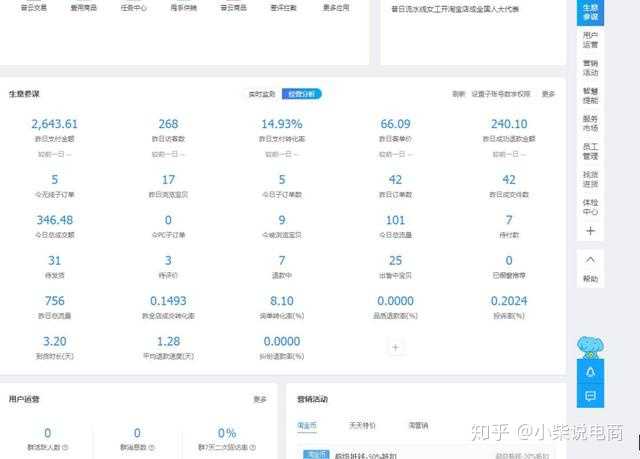Click the up-arrow back-to-top icon in sidebar

[x=590, y=260]
